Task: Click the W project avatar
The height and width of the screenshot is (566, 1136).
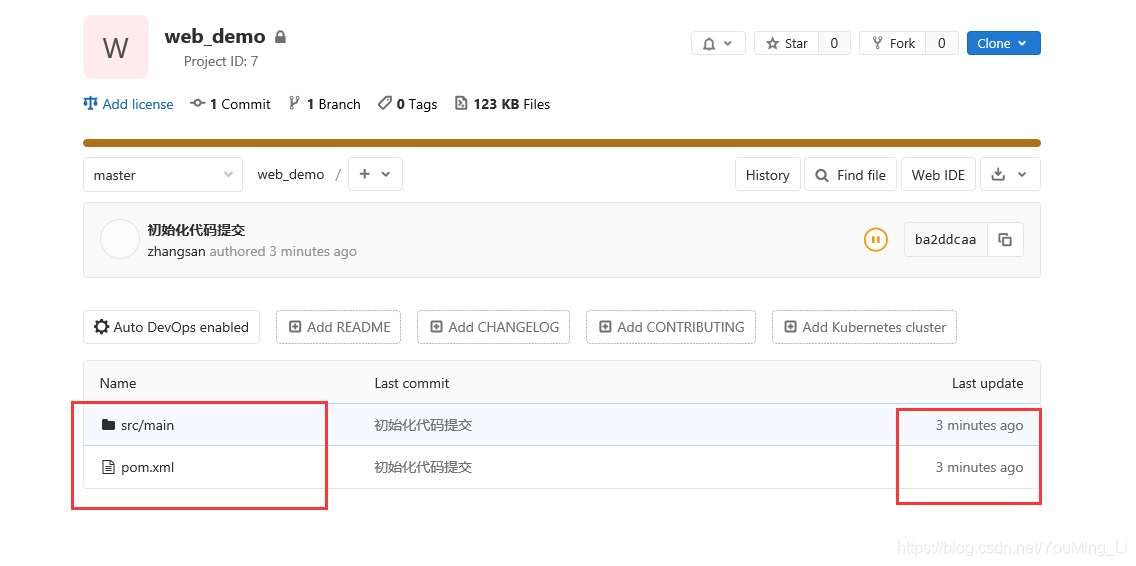Action: [x=116, y=47]
